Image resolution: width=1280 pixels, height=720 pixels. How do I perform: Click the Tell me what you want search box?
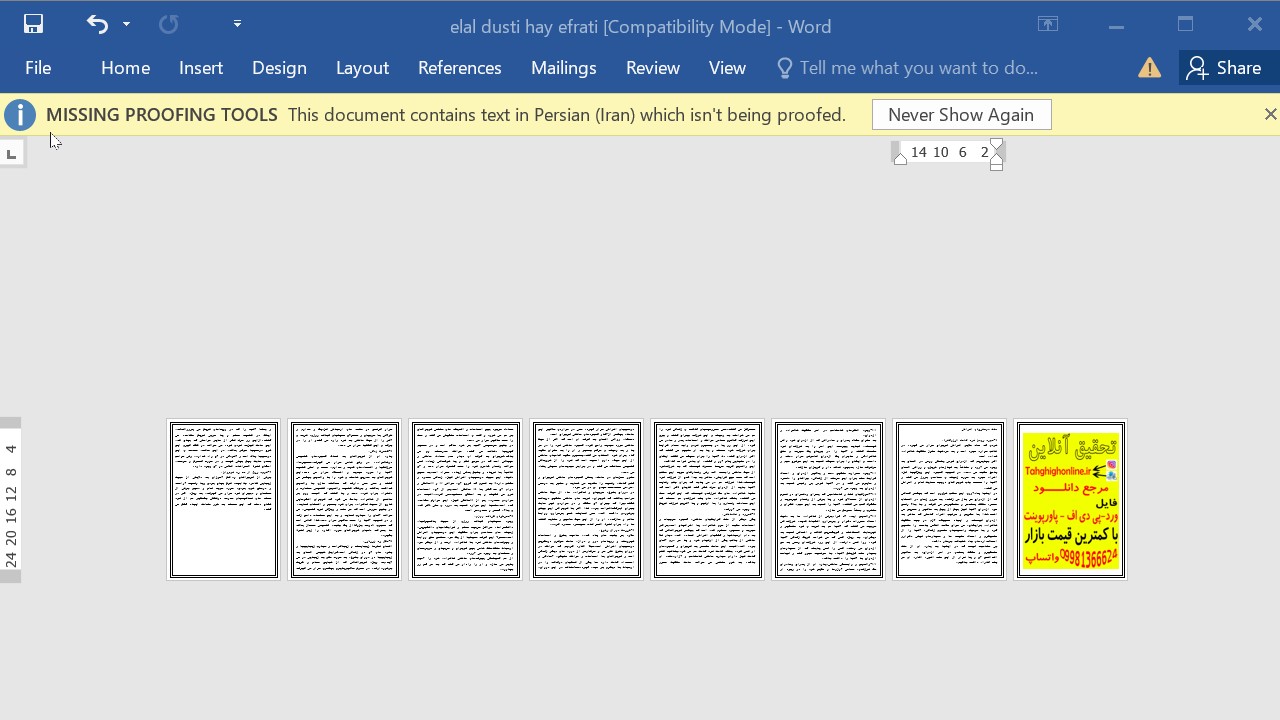(908, 68)
